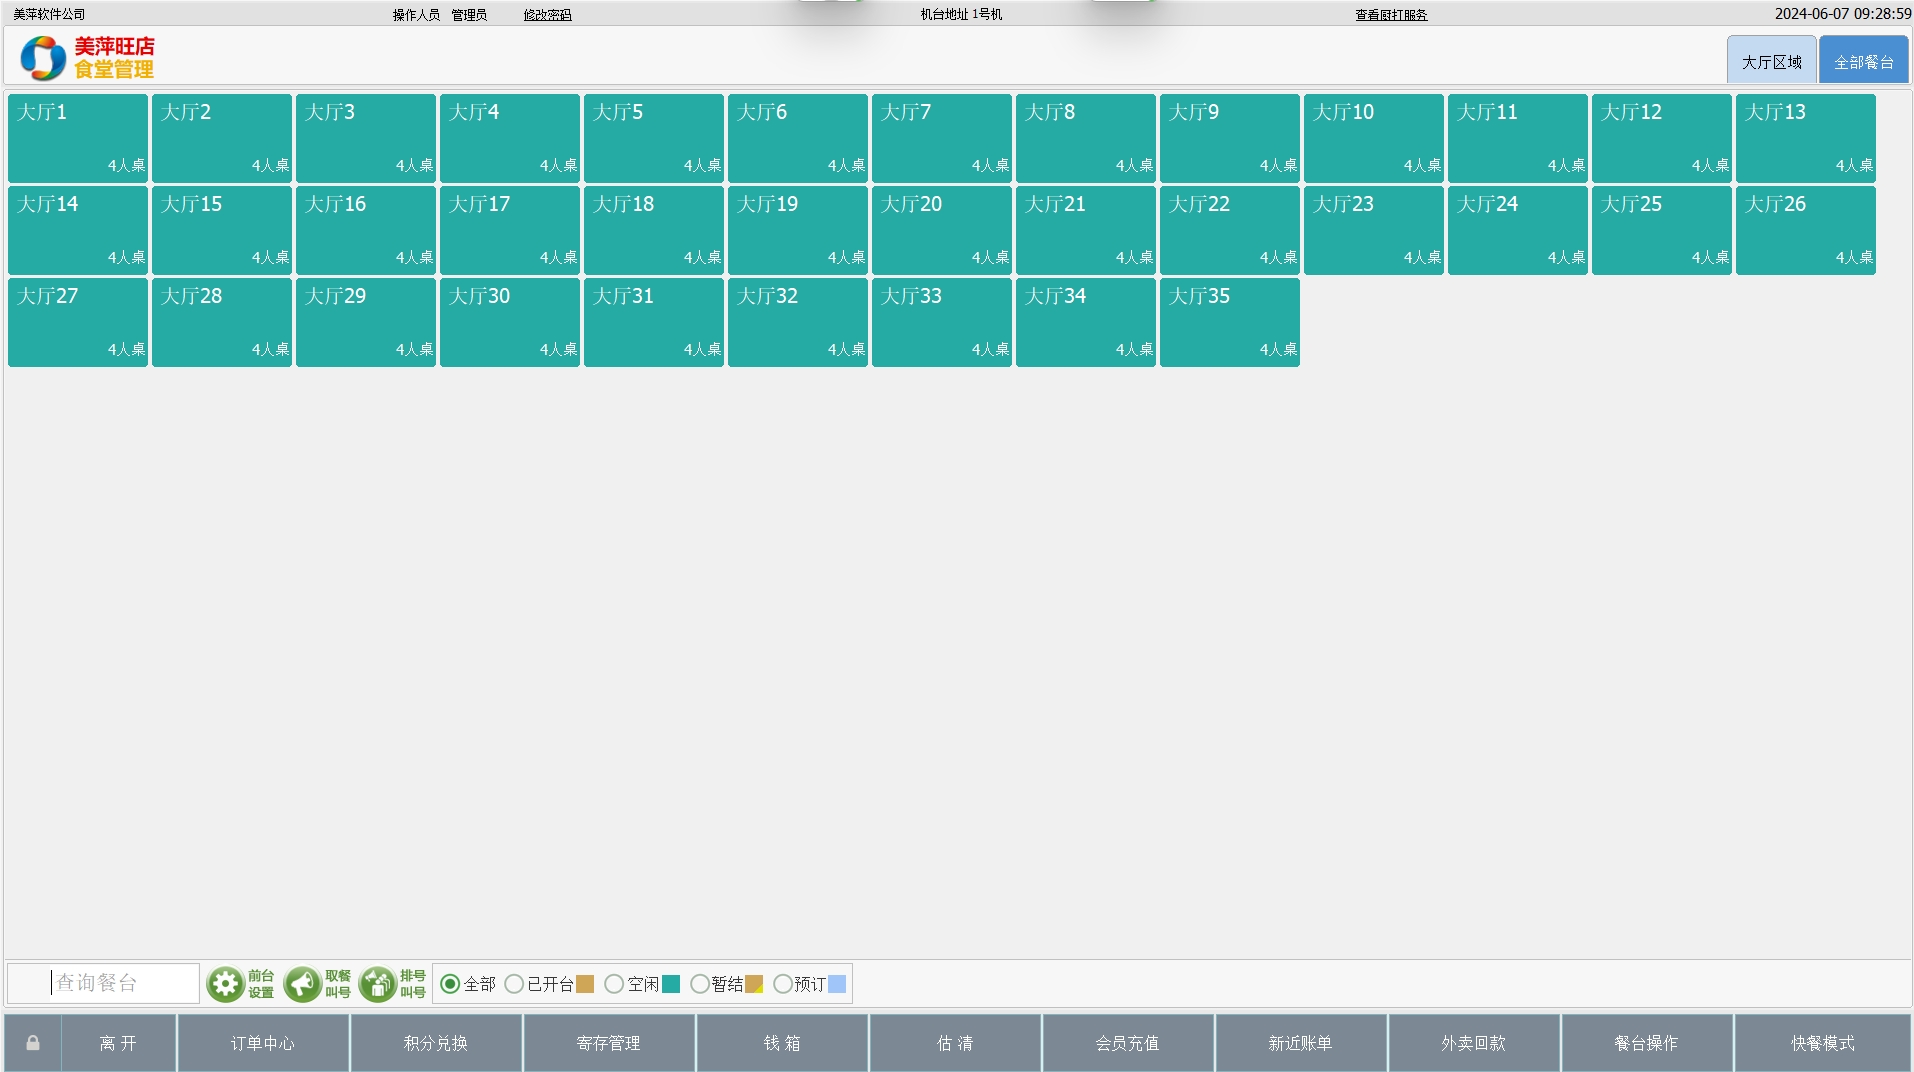Switch to 快餐模式
Viewport: 1914px width, 1072px height.
tap(1822, 1043)
